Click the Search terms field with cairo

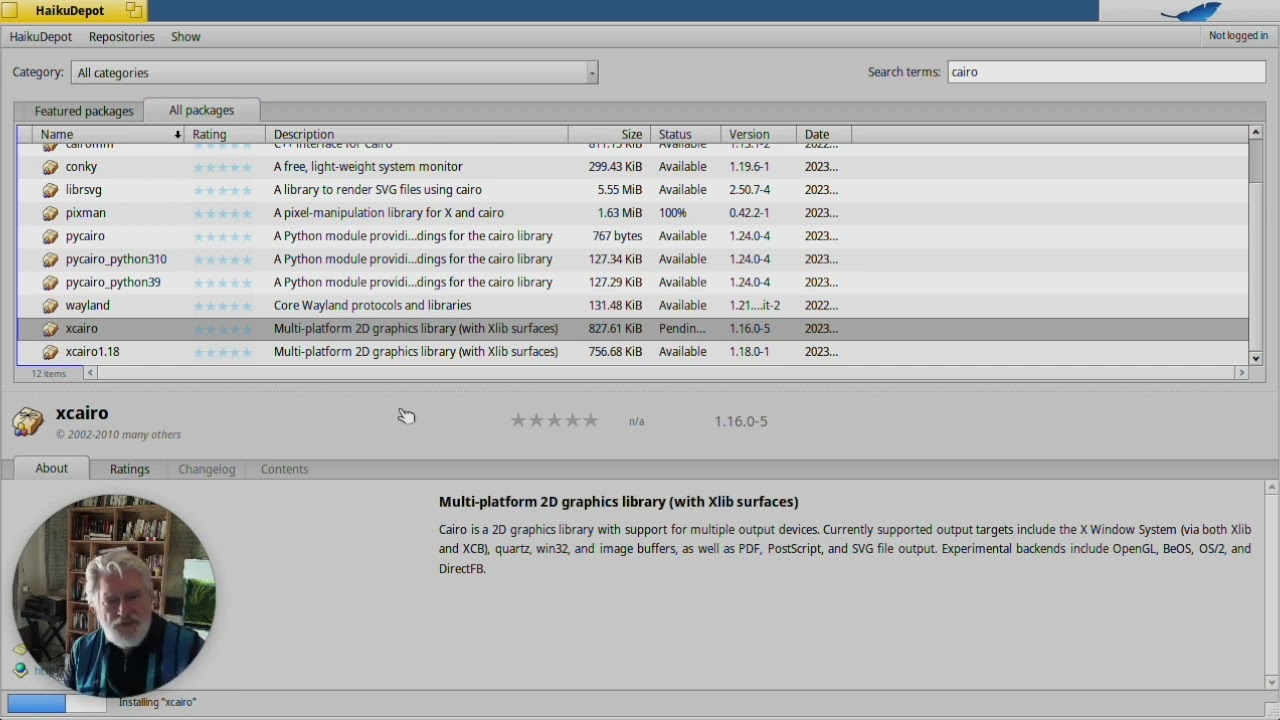(x=1106, y=72)
